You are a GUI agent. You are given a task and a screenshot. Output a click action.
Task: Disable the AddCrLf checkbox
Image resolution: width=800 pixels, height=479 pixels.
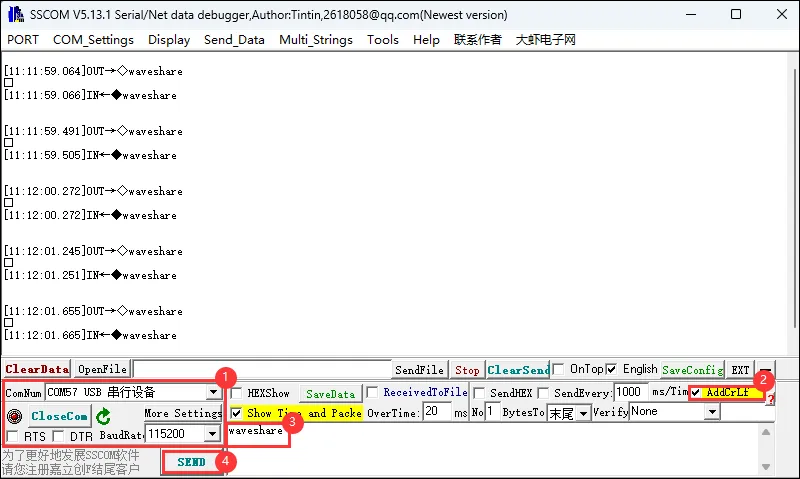[x=696, y=393]
